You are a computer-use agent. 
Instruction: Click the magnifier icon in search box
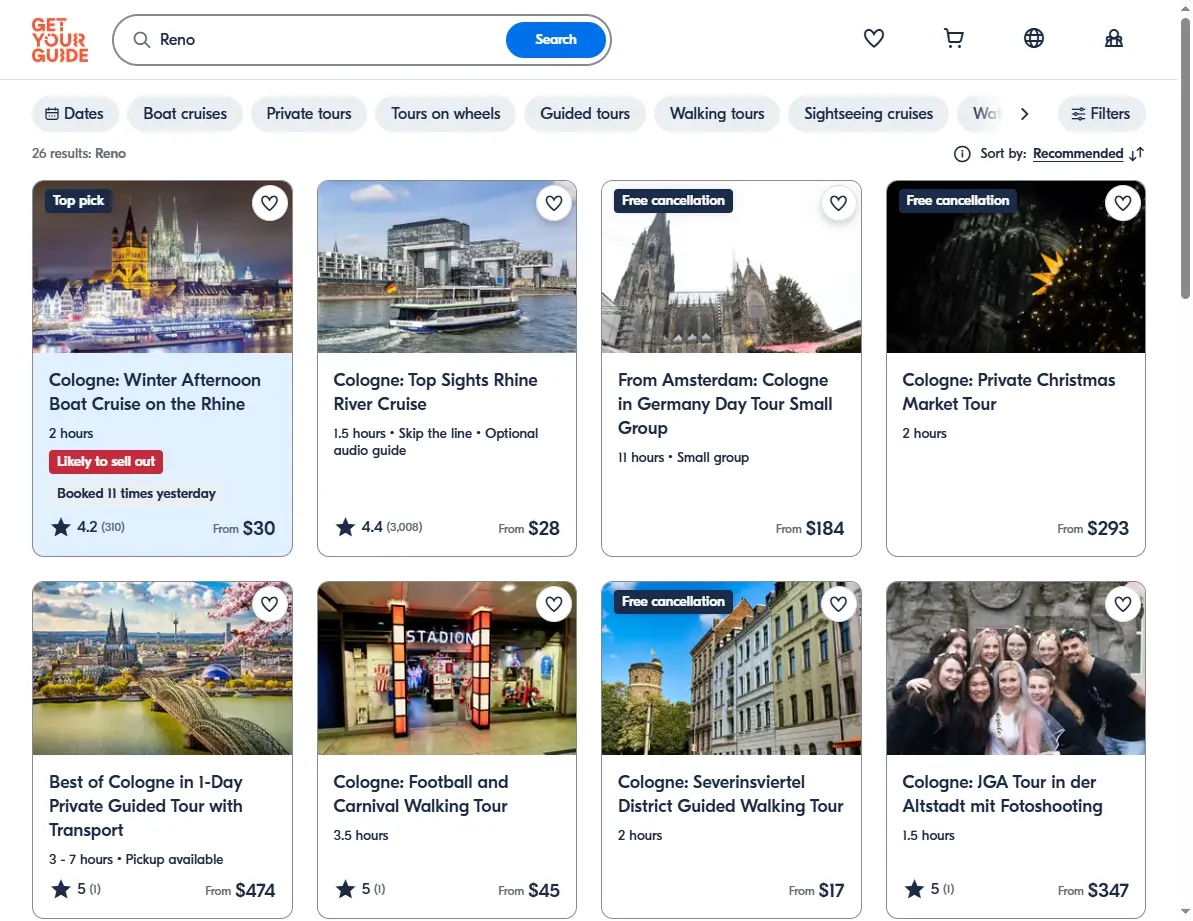click(142, 40)
